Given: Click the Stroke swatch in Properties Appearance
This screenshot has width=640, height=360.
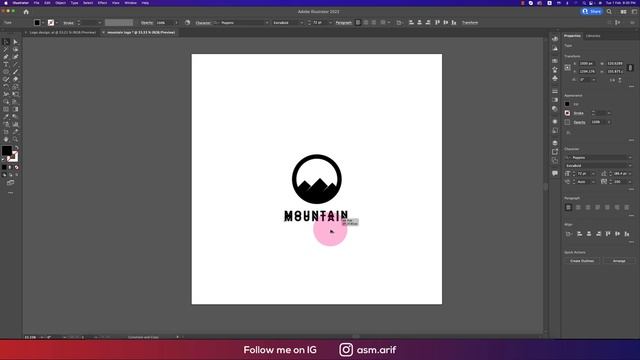Looking at the screenshot, I should pos(567,113).
